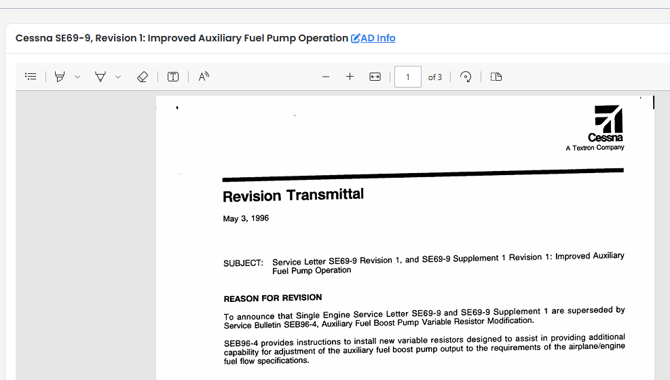670x380 pixels.
Task: Open the AD Info link
Action: pyautogui.click(x=378, y=38)
